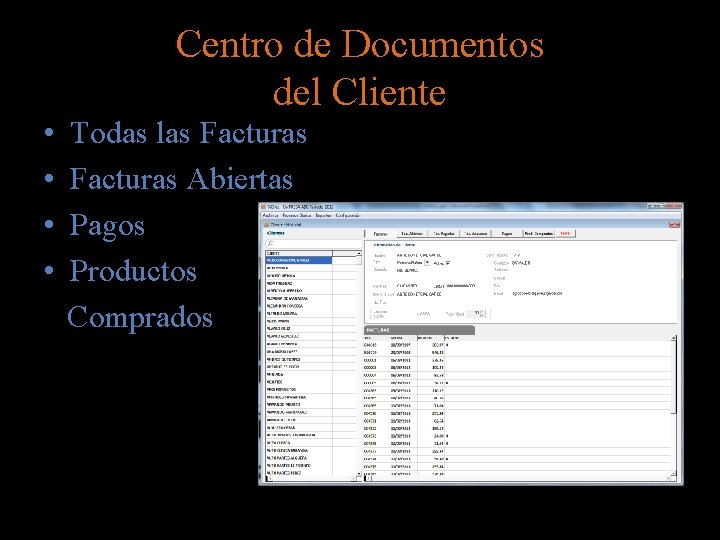The height and width of the screenshot is (540, 720).
Task: Switch to the Fac. Anuladas tab
Action: 476,234
